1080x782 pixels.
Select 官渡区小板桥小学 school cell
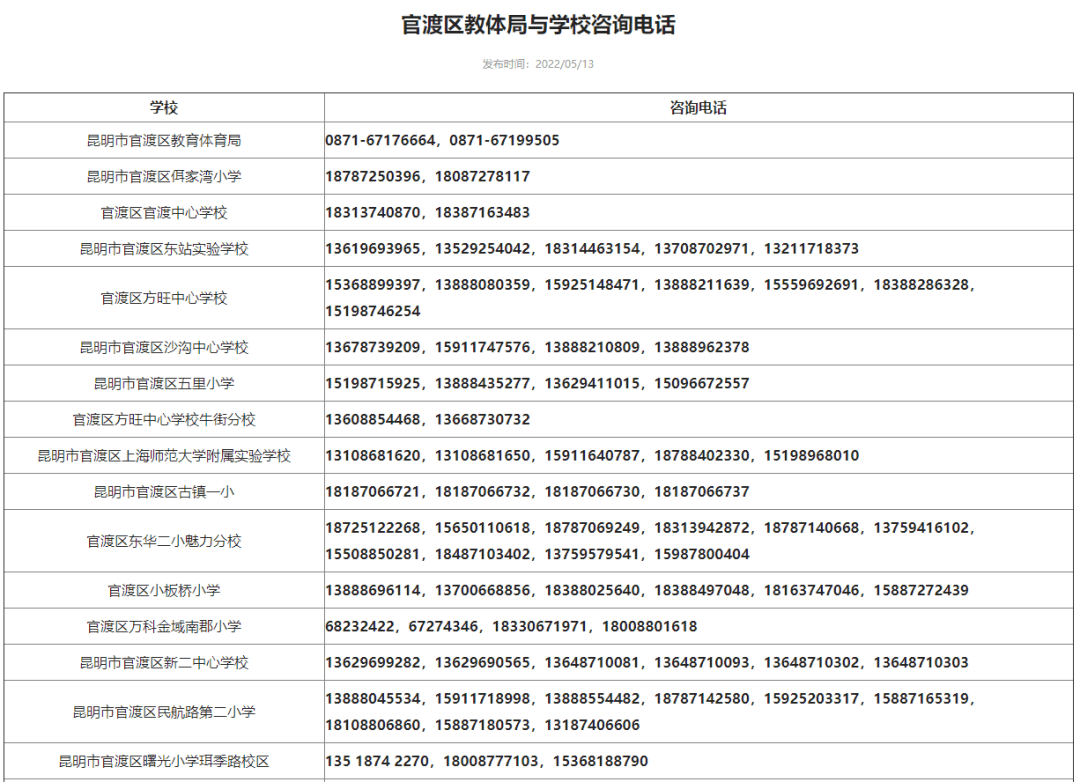(x=164, y=590)
